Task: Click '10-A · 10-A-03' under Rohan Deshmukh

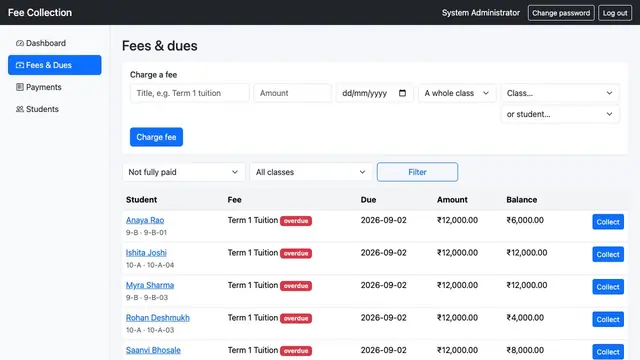Action: (x=150, y=330)
